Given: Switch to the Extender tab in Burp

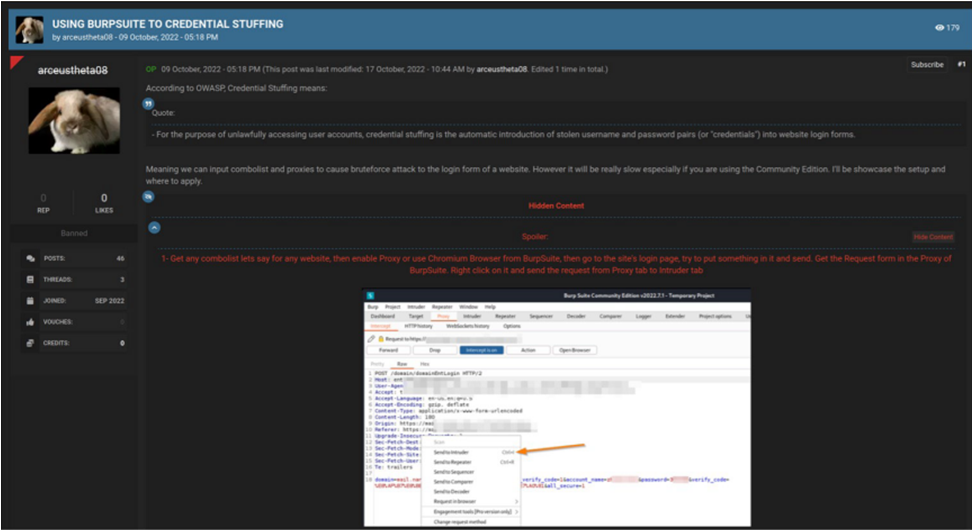Looking at the screenshot, I should 675,316.
